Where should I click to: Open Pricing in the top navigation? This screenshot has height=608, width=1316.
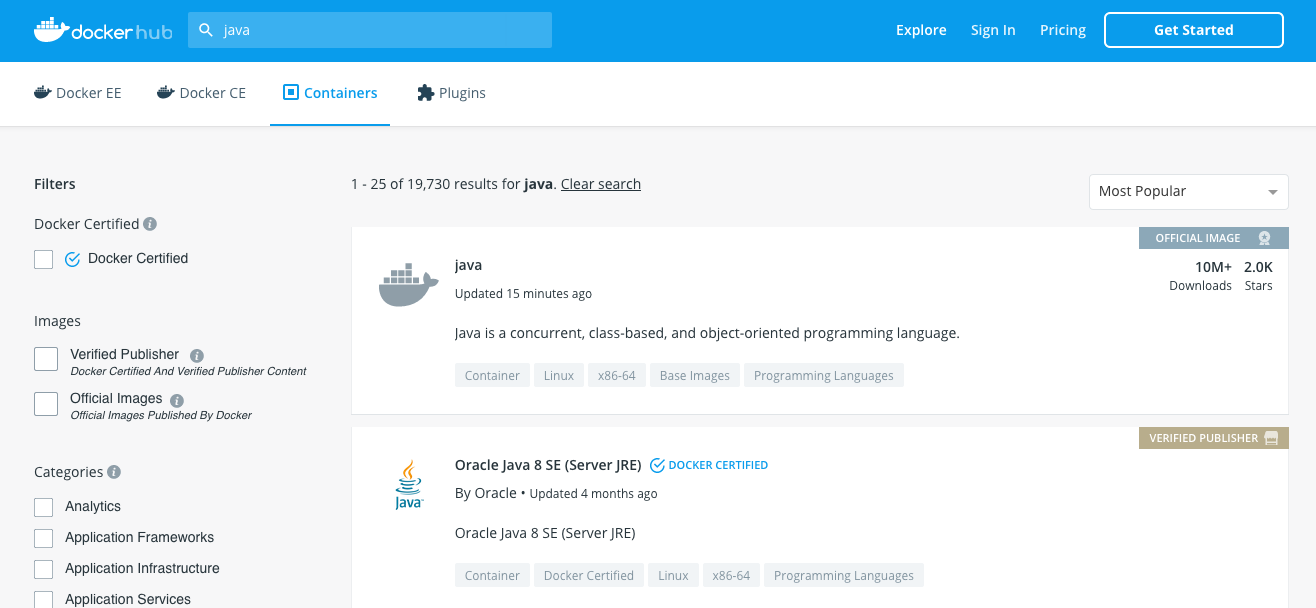coord(1063,30)
